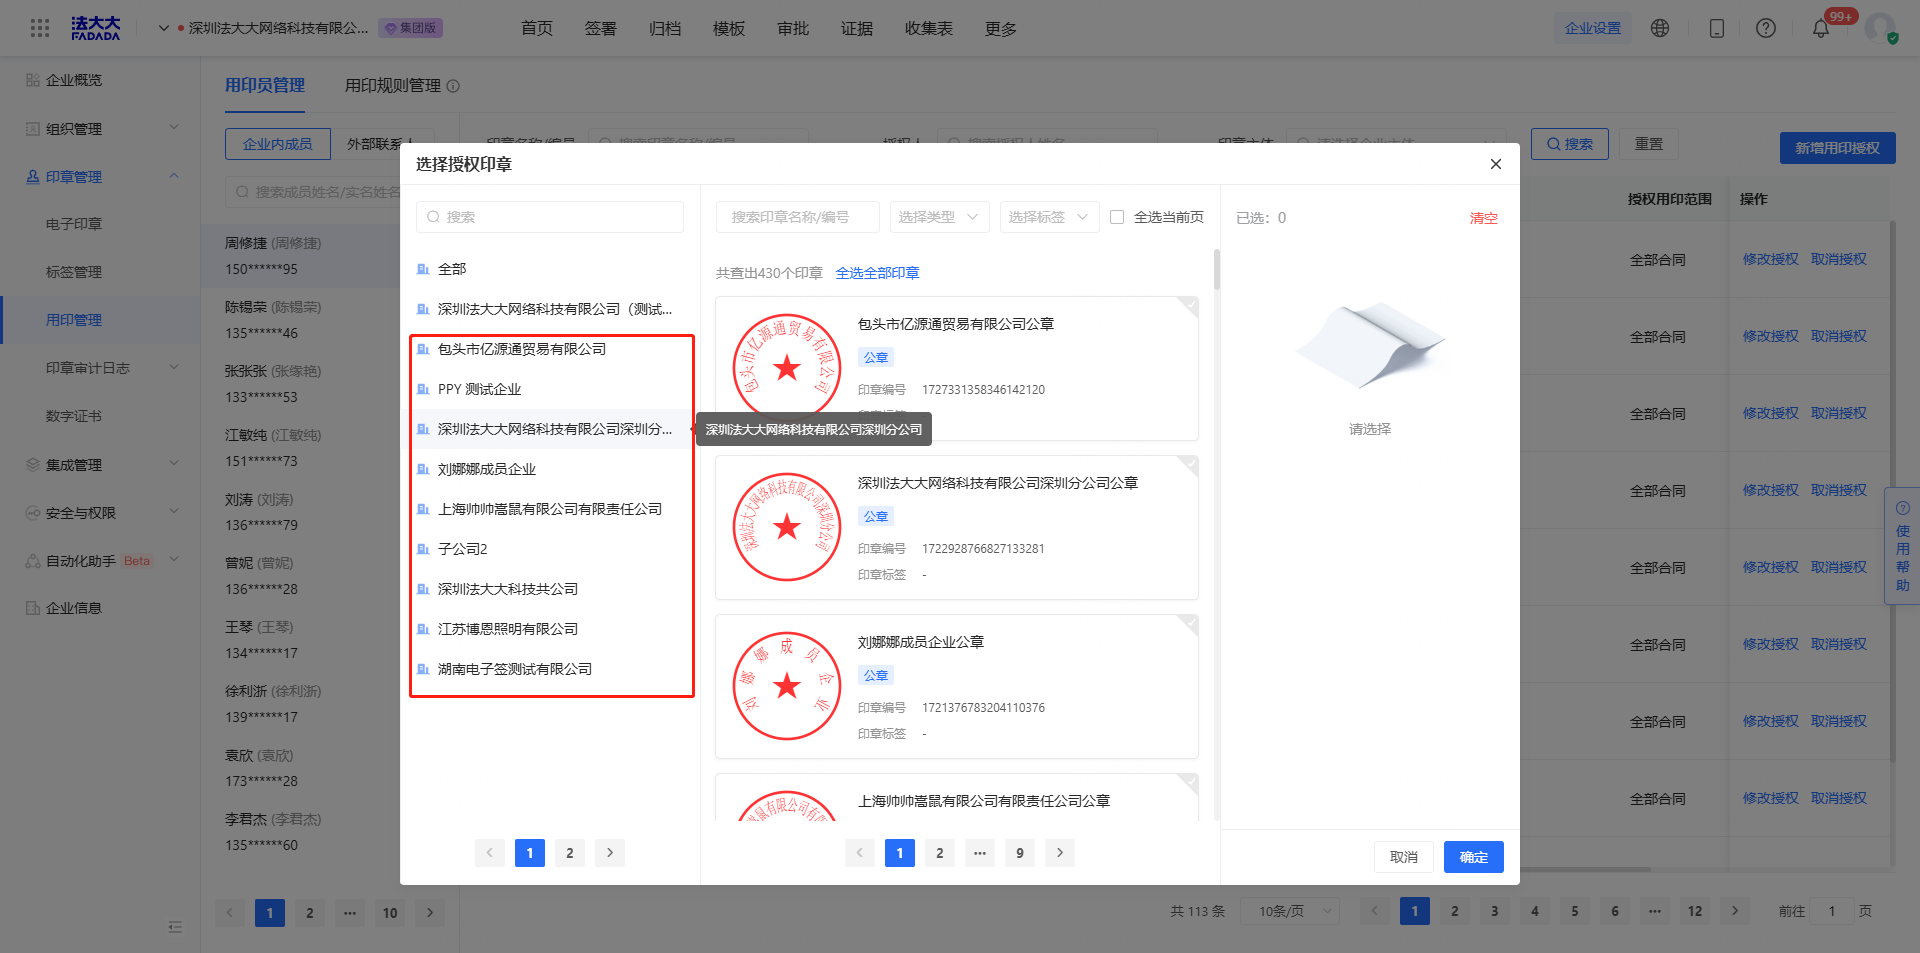Screen dimensions: 1920x953
Task: Click the 搜索印章名称/编号 input field
Action: coord(798,217)
